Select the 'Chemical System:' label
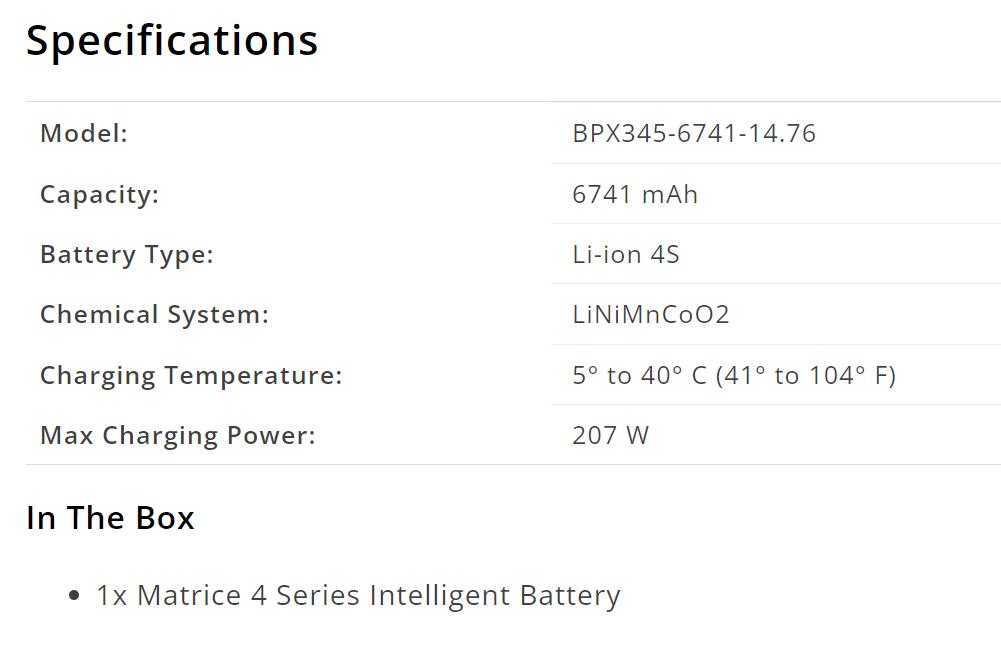 tap(154, 314)
